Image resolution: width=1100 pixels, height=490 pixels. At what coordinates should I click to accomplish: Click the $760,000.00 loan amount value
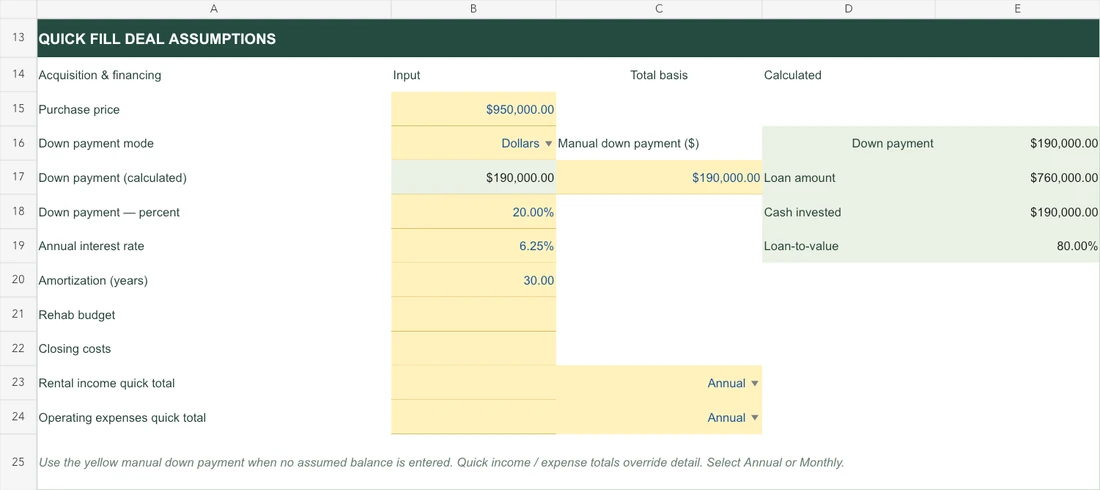[1064, 178]
